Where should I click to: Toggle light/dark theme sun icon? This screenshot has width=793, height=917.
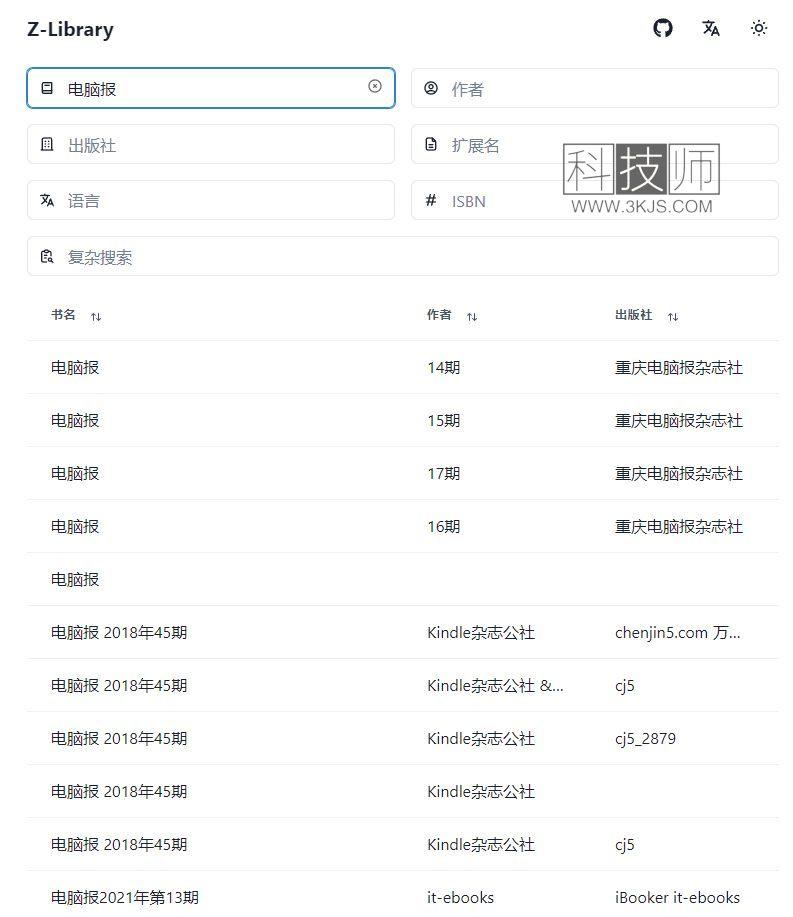[x=758, y=28]
